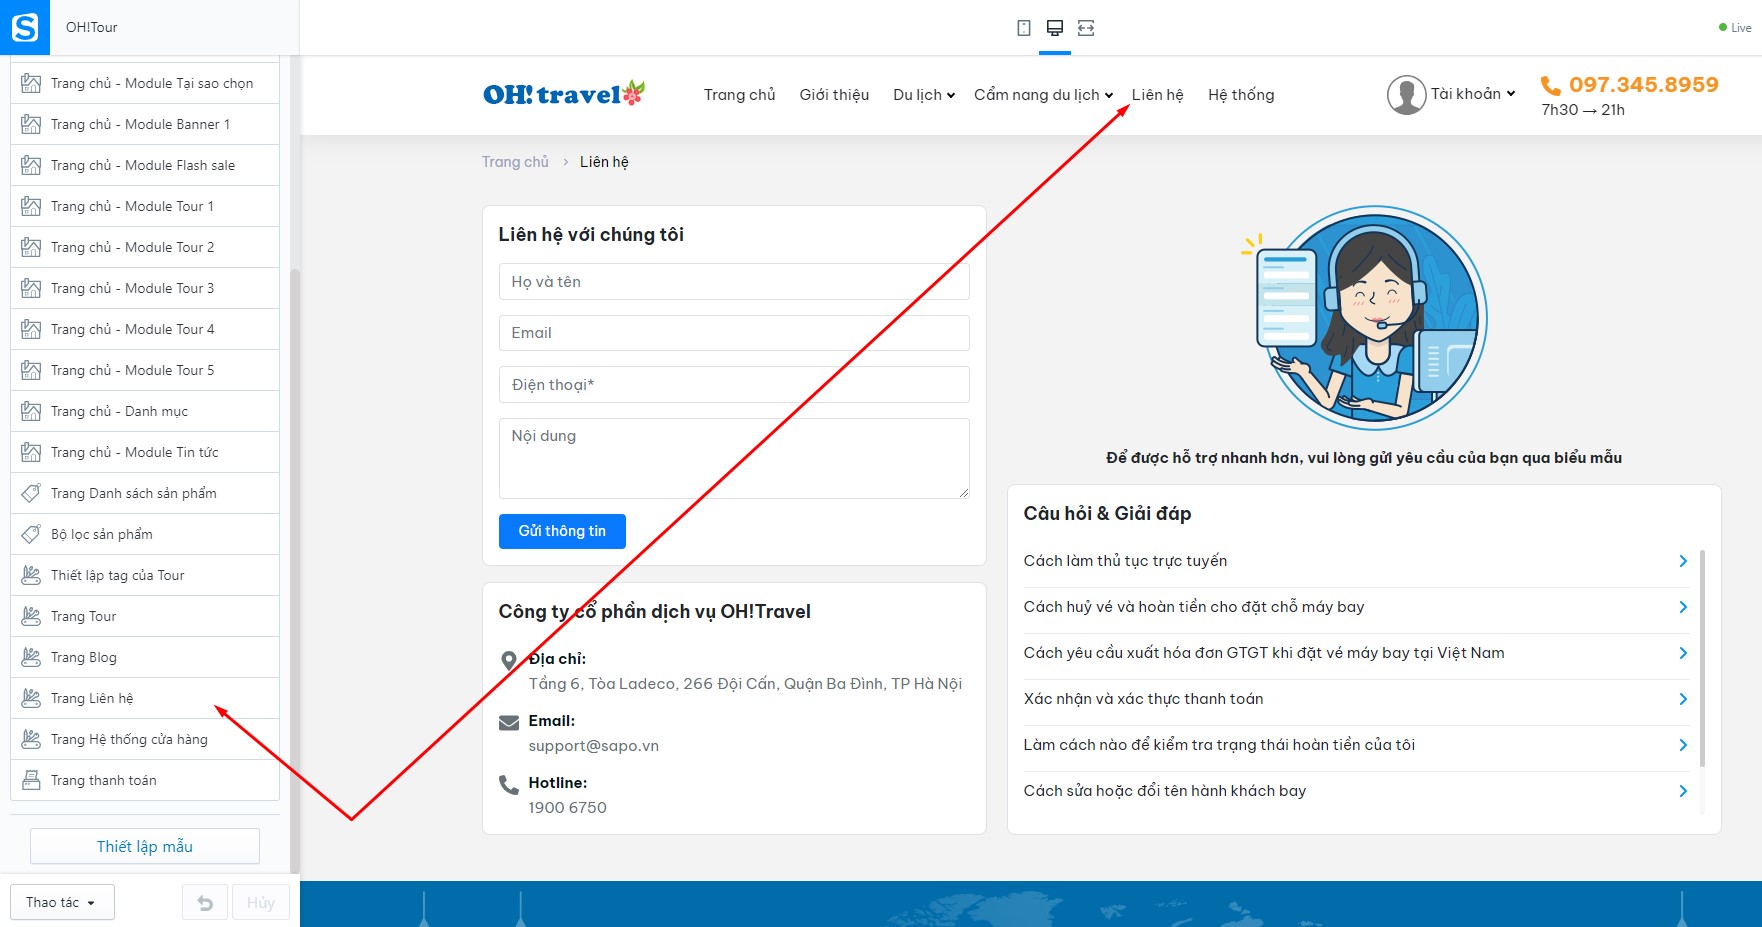Viewport: 1762px width, 927px height.
Task: Click the support@sapo.vn email address
Action: coord(593,746)
